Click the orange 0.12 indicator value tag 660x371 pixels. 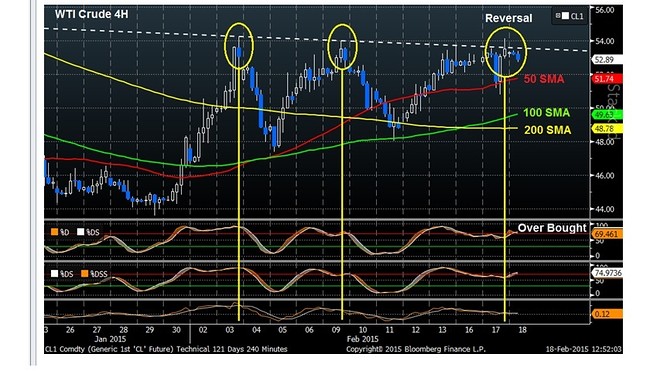[x=607, y=314]
